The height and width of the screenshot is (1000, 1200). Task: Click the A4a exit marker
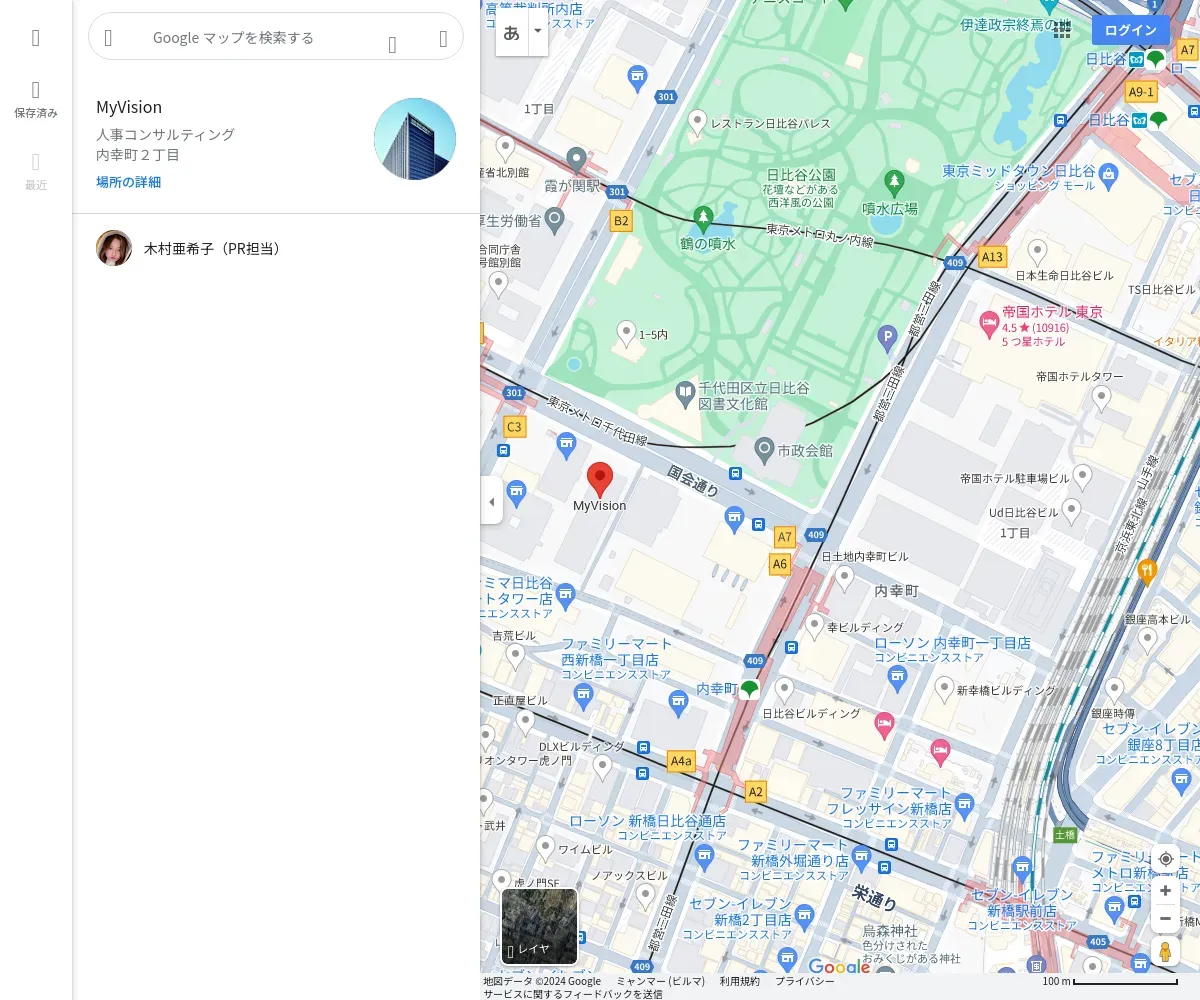pos(681,761)
